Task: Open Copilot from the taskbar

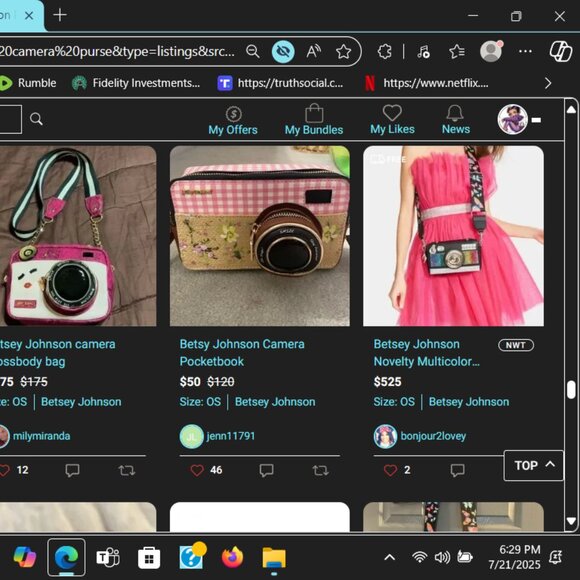Action: [25, 557]
